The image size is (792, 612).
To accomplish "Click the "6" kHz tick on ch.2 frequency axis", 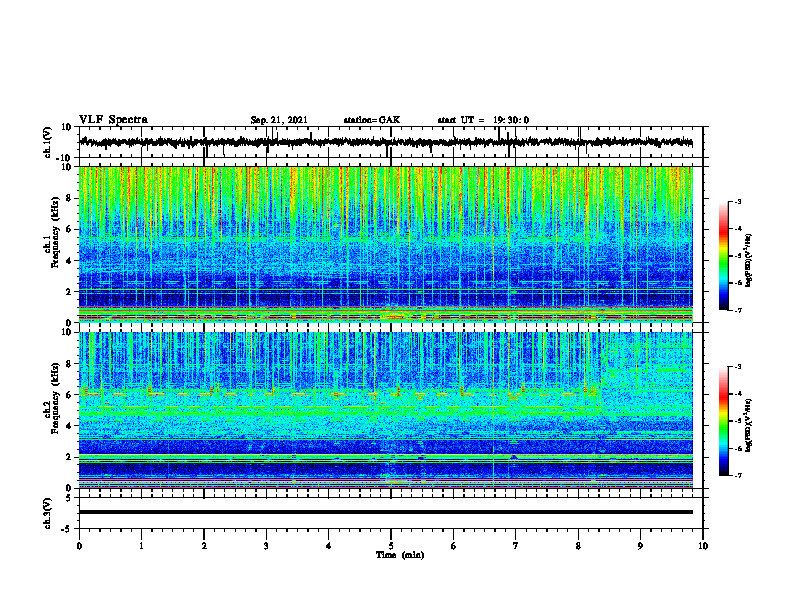I will pos(69,395).
